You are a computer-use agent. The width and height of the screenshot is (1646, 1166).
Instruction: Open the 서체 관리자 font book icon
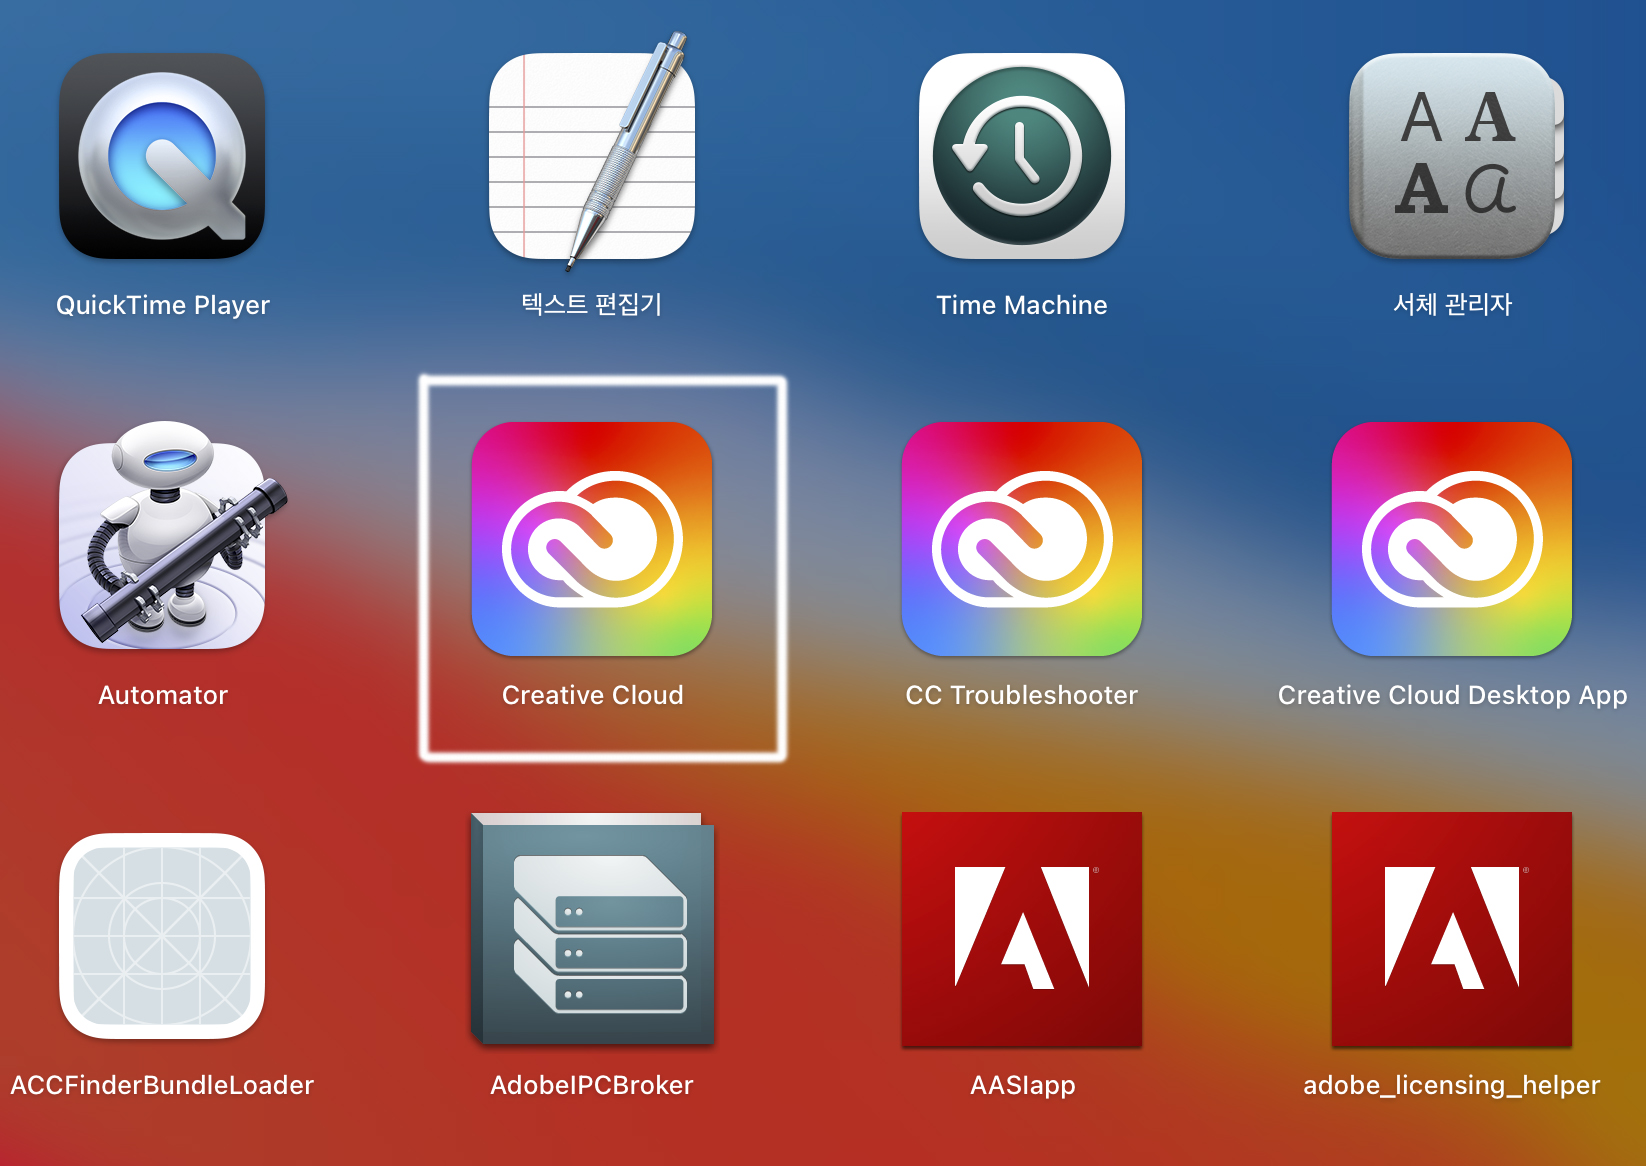coord(1456,156)
